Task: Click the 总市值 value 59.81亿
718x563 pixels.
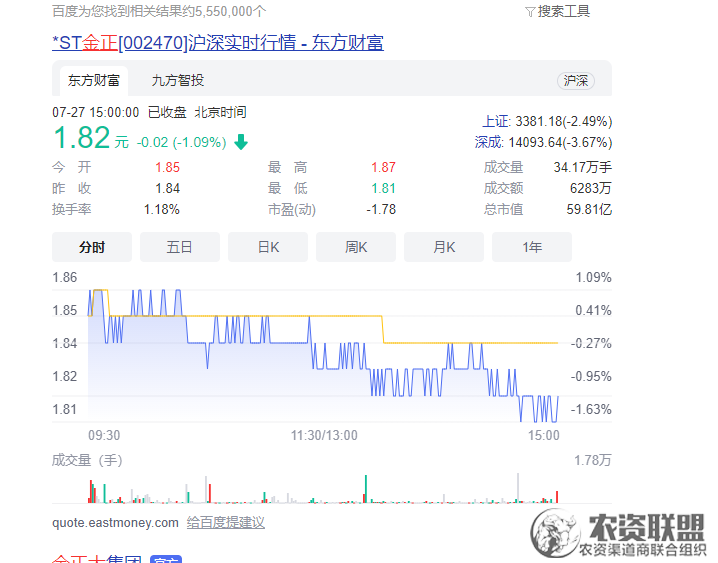Action: coord(589,210)
